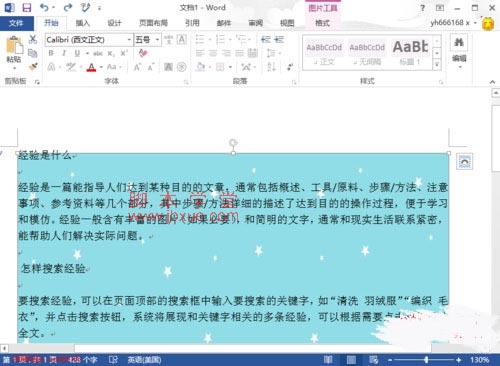500x366 pixels.
Task: Click the zoom slider handle
Action: [x=426, y=360]
